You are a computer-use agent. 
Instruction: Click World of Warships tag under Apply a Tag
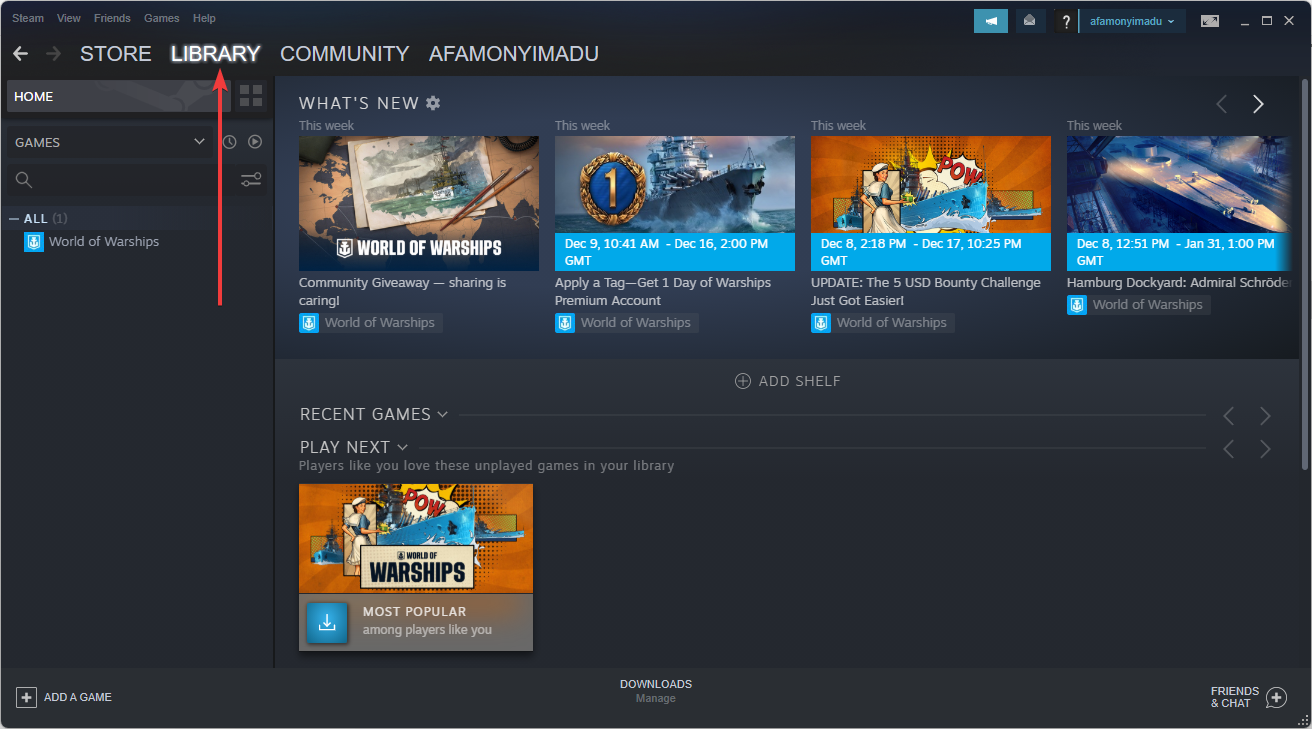click(636, 323)
